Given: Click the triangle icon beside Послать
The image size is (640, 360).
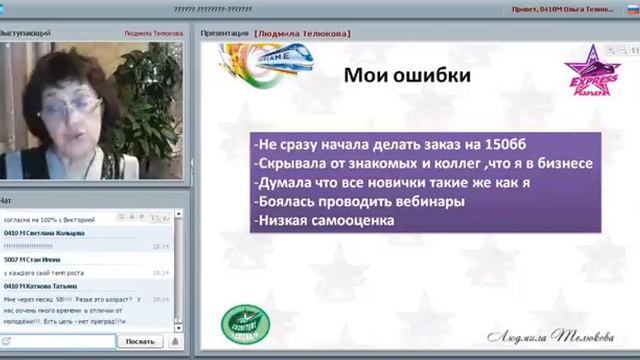Looking at the screenshot, I should click(175, 341).
